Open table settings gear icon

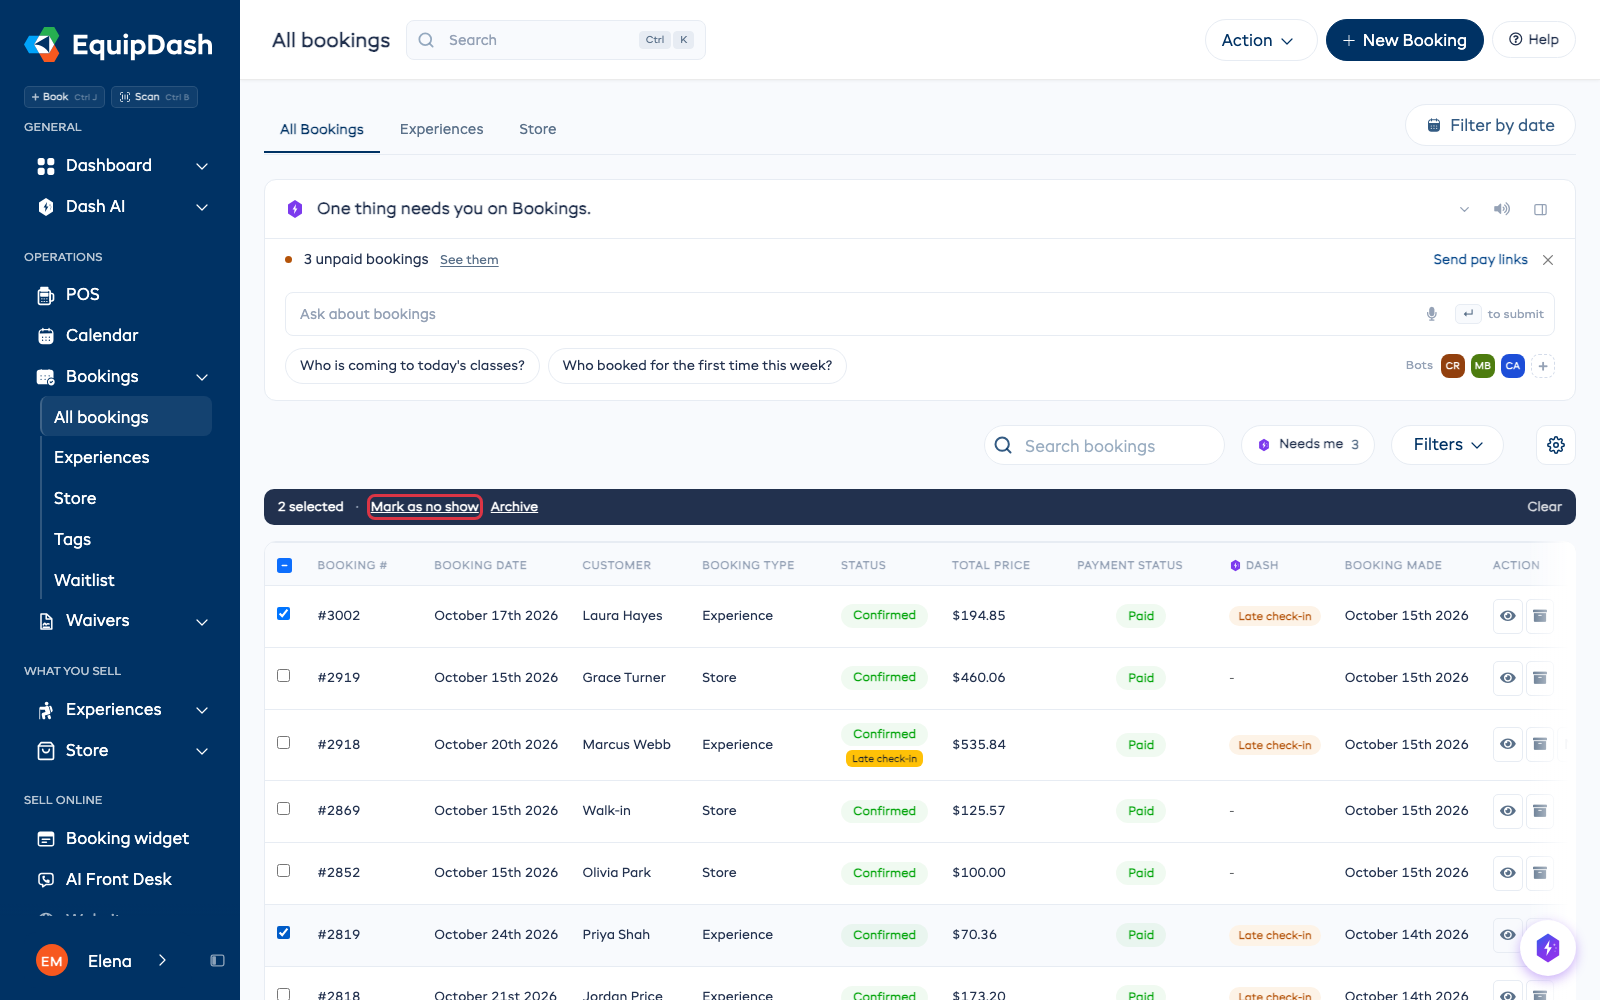[1556, 445]
